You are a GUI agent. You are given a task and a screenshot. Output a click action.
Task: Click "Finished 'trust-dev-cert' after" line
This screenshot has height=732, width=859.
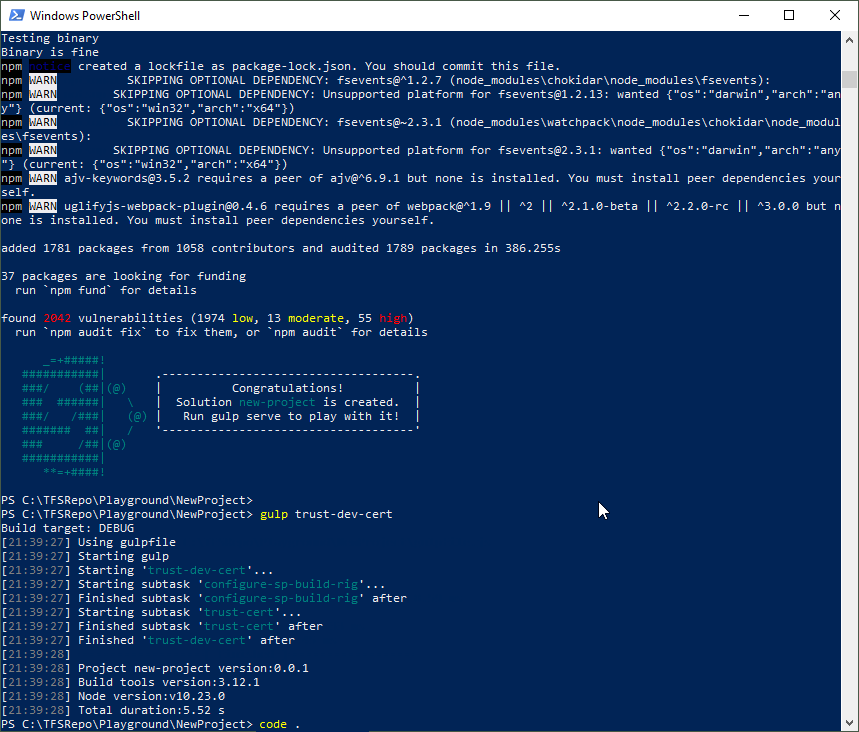click(x=148, y=640)
